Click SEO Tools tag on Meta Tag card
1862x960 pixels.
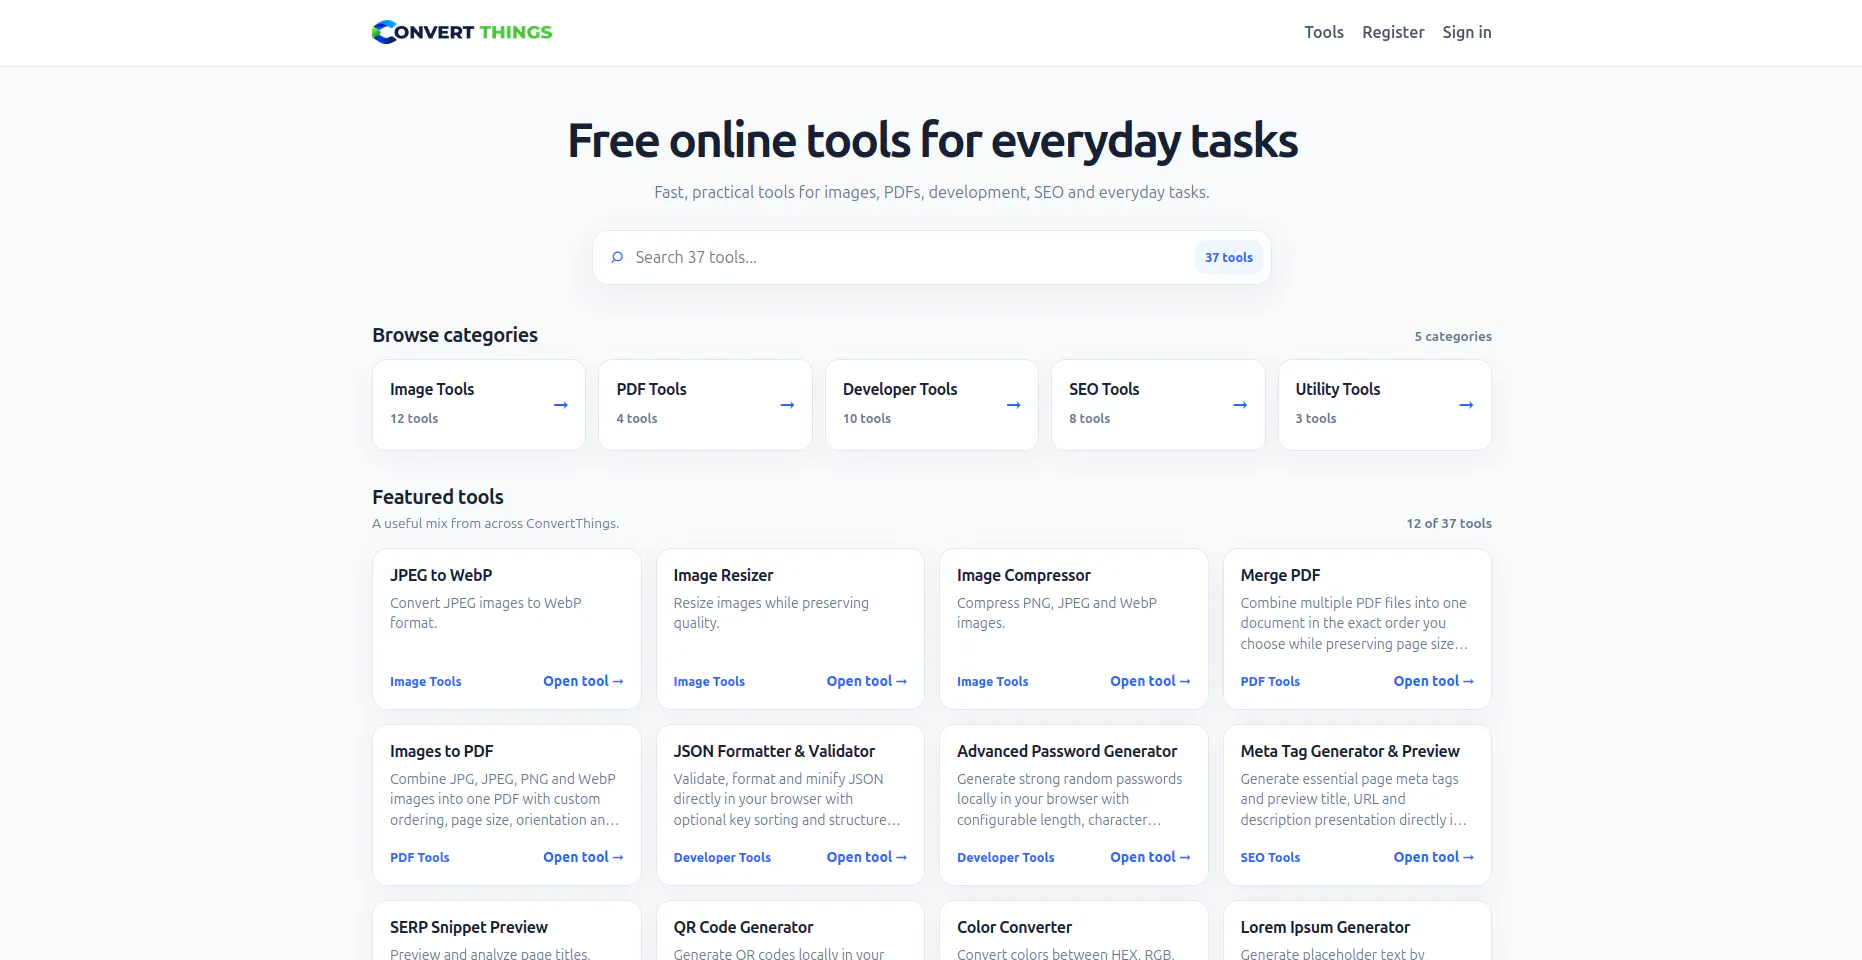[x=1270, y=857]
